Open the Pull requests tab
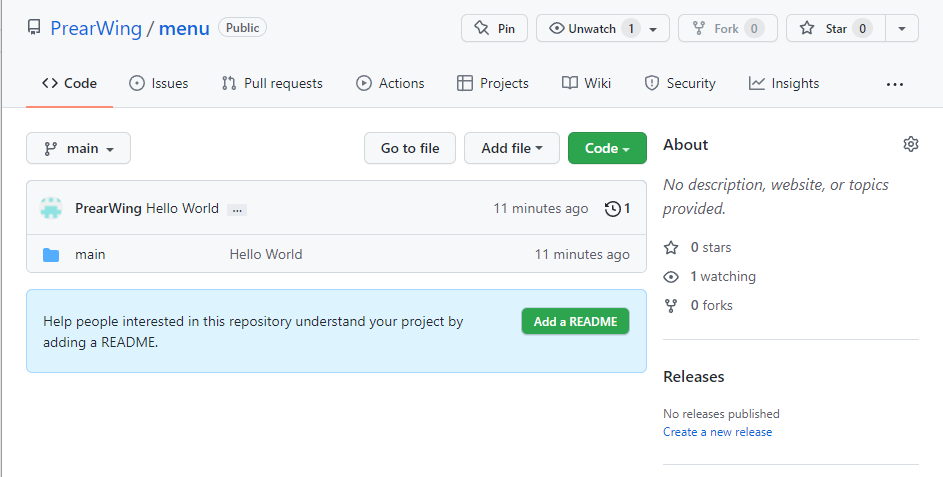Screen dimensions: 943x477 click(x=272, y=83)
